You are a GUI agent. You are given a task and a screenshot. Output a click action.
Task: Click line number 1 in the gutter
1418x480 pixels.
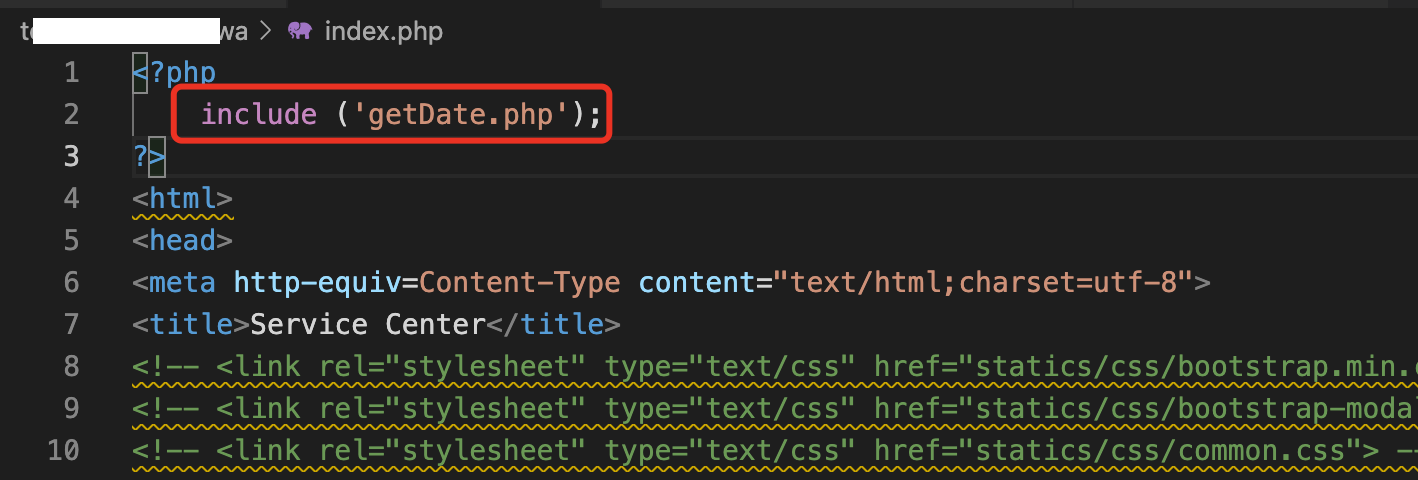click(x=69, y=72)
